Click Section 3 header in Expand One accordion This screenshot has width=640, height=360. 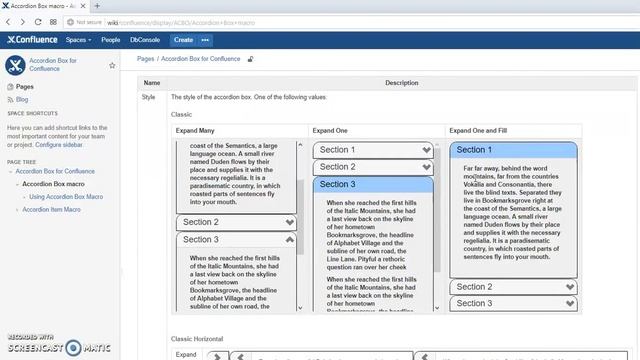point(373,184)
